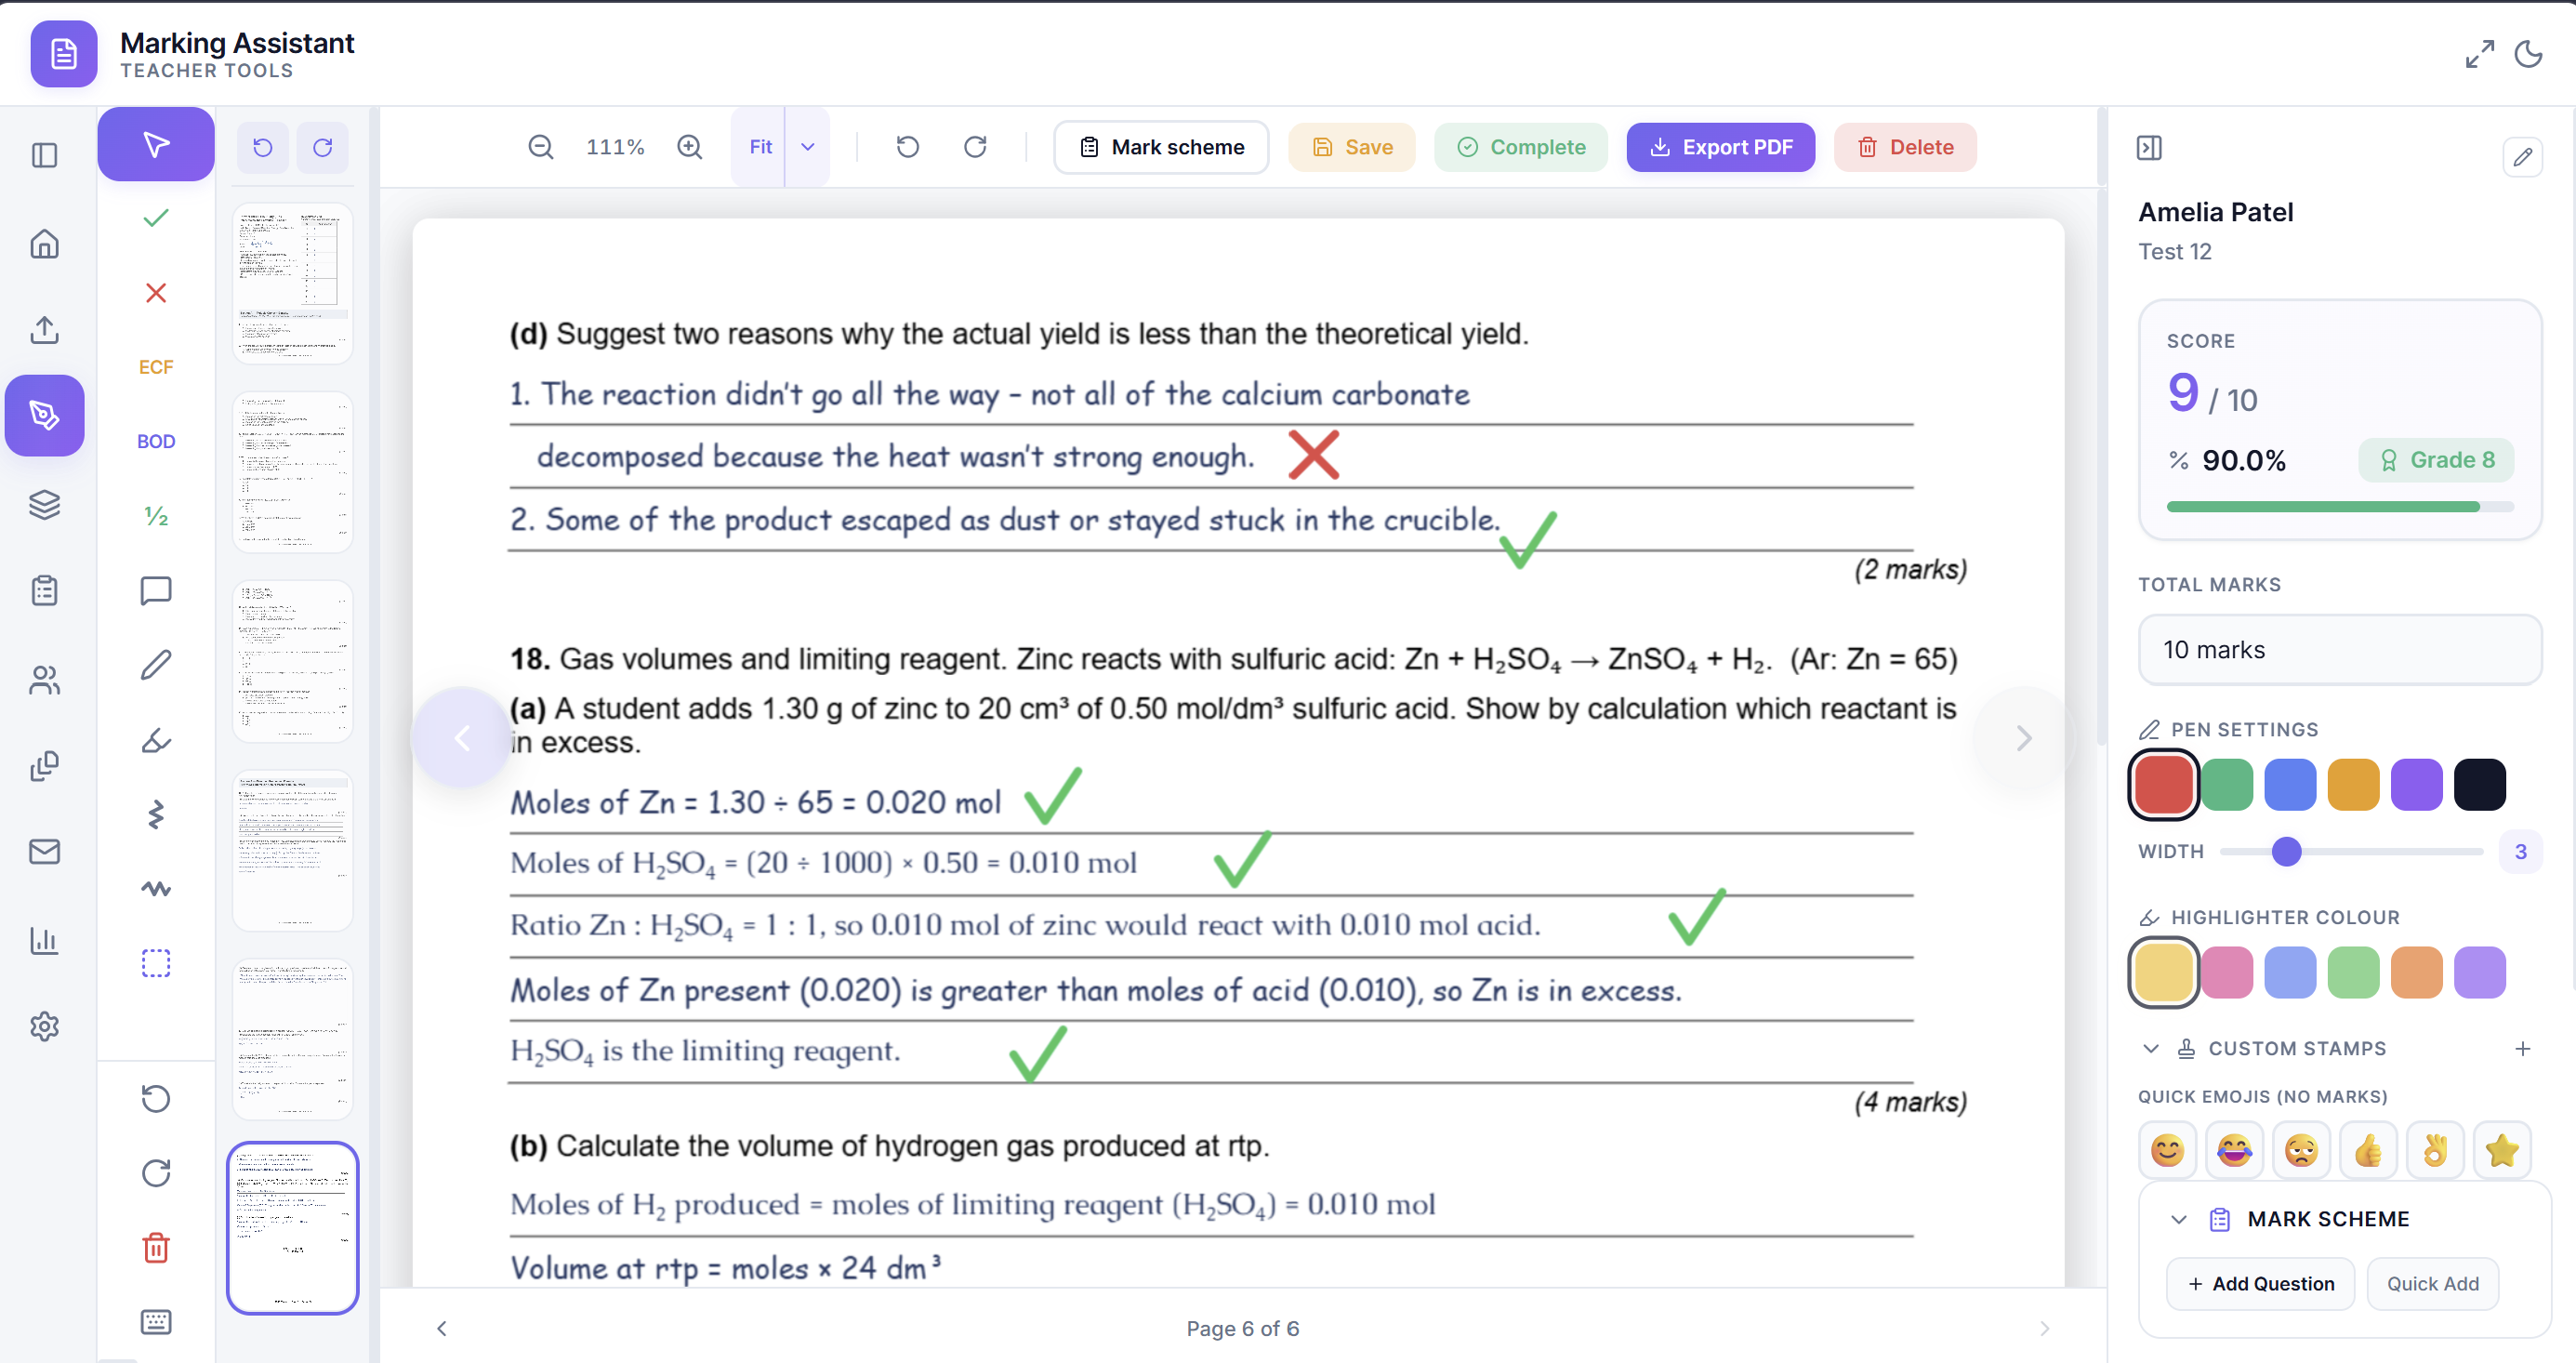Toggle dark mode moon icon
Screen dimensions: 2576x1363
pyautogui.click(x=2528, y=53)
